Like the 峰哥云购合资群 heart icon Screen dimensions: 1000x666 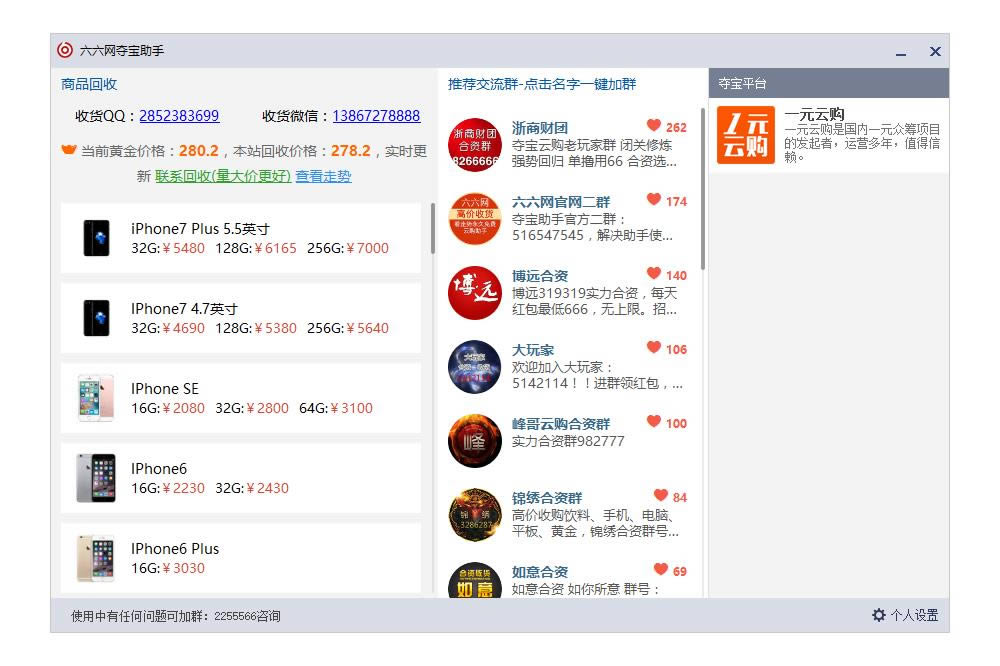(654, 421)
